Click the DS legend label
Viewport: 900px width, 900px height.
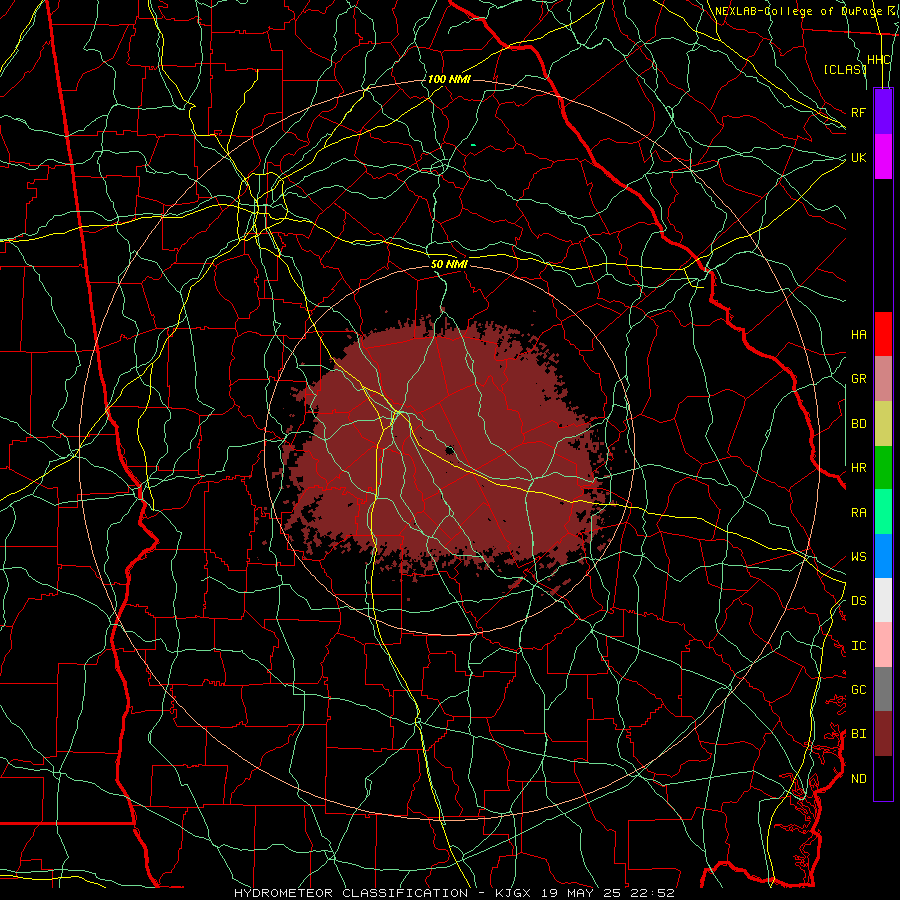click(858, 601)
